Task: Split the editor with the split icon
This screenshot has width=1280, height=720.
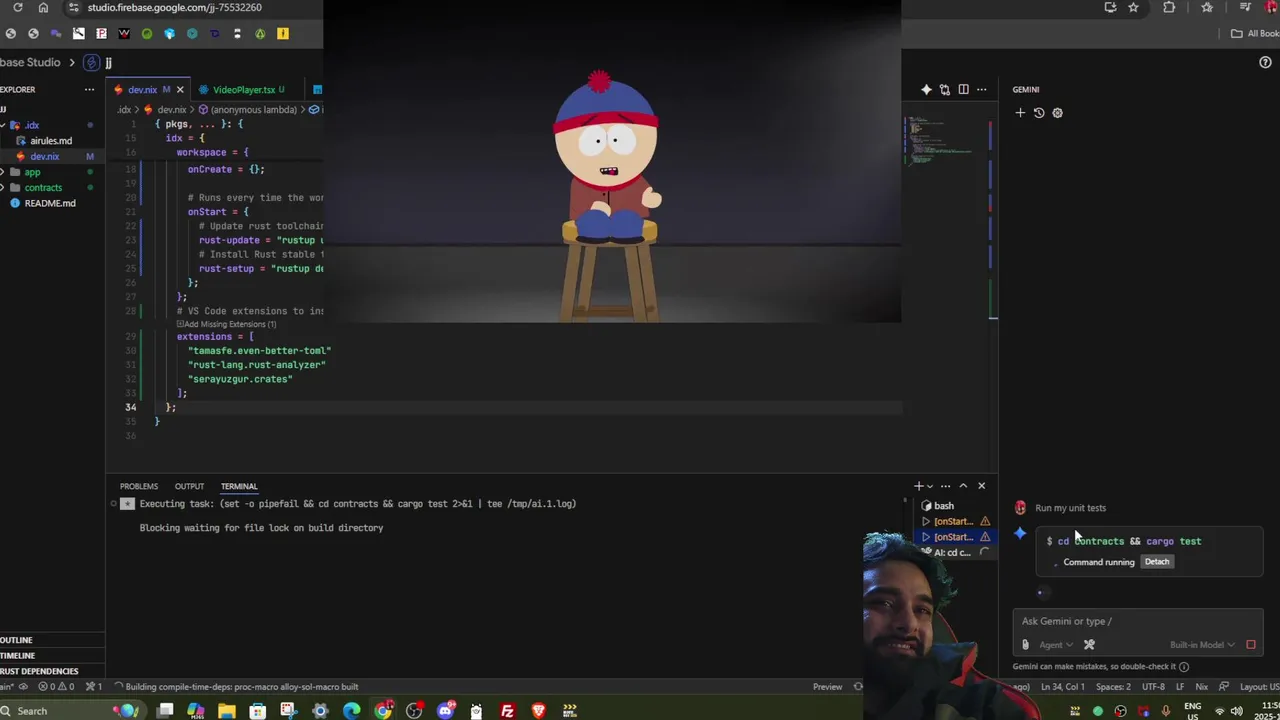Action: (x=963, y=89)
